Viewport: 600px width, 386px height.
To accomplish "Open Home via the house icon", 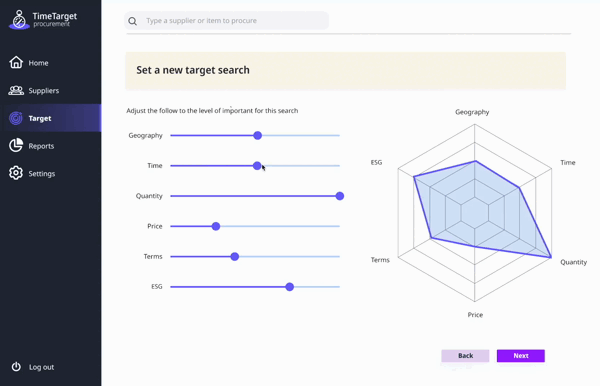I will 16,62.
